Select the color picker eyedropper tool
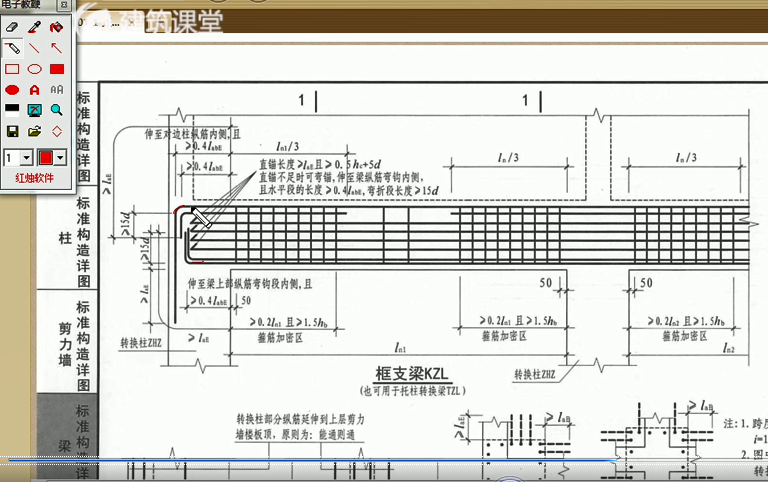The image size is (768, 482). 34,27
